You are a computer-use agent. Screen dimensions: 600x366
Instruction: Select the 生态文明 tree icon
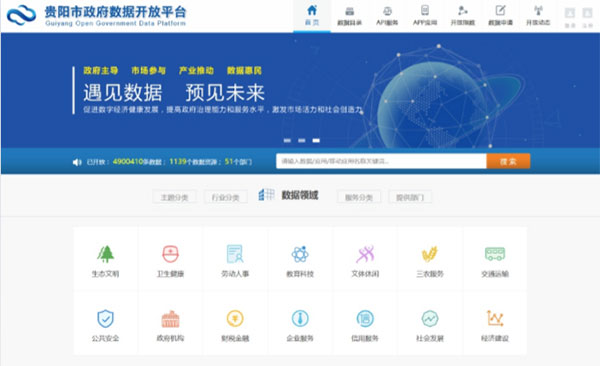click(x=106, y=254)
